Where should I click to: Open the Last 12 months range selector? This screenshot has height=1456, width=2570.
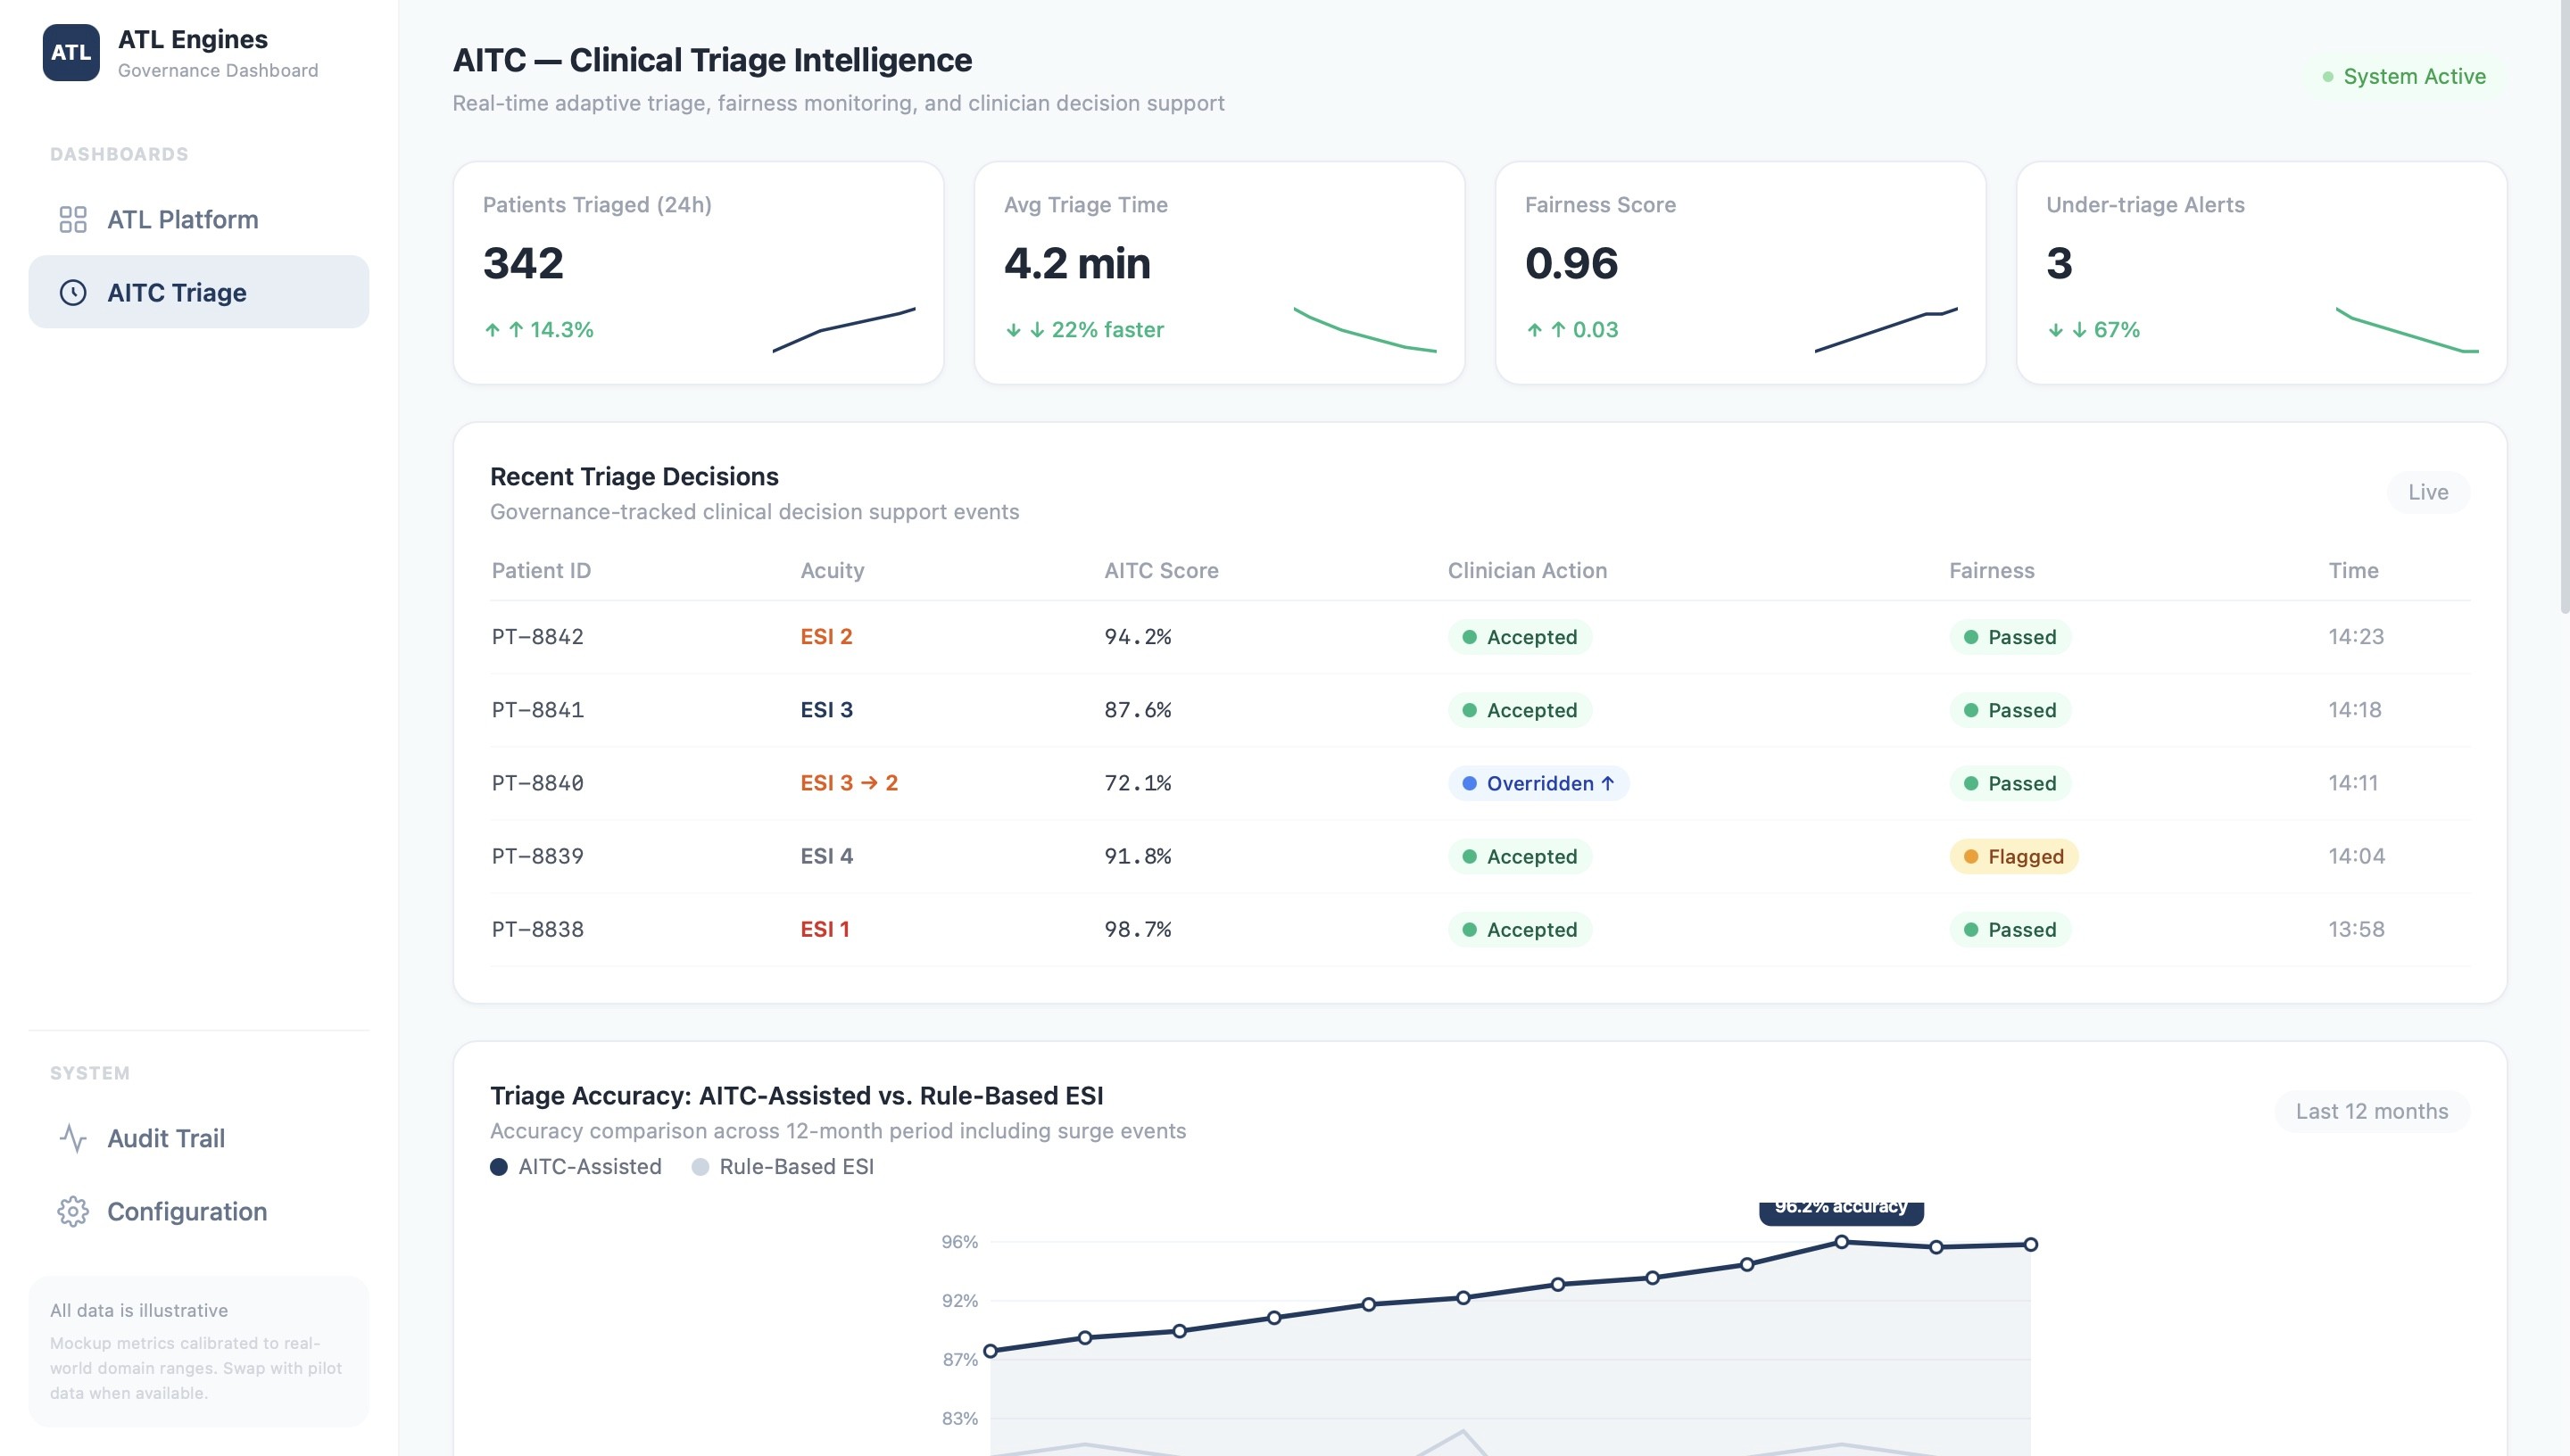[x=2371, y=1111]
